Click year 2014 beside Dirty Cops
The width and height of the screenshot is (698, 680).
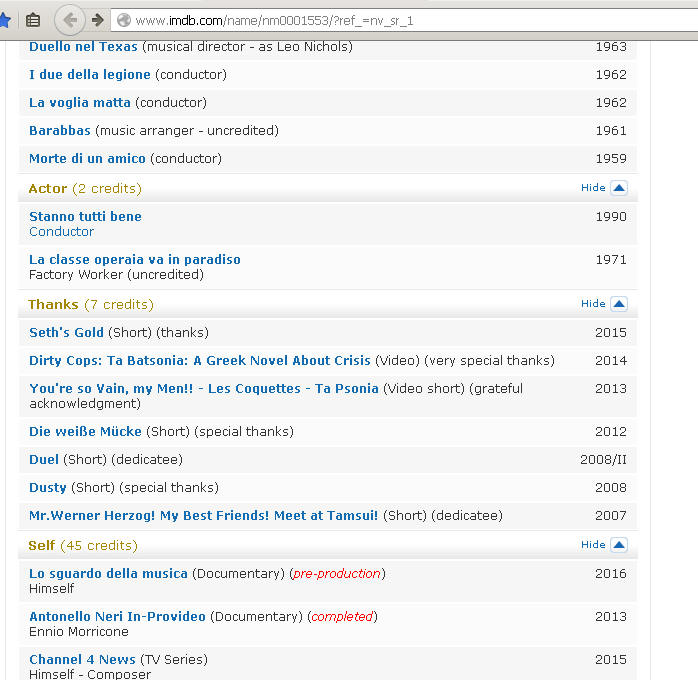[x=611, y=361]
